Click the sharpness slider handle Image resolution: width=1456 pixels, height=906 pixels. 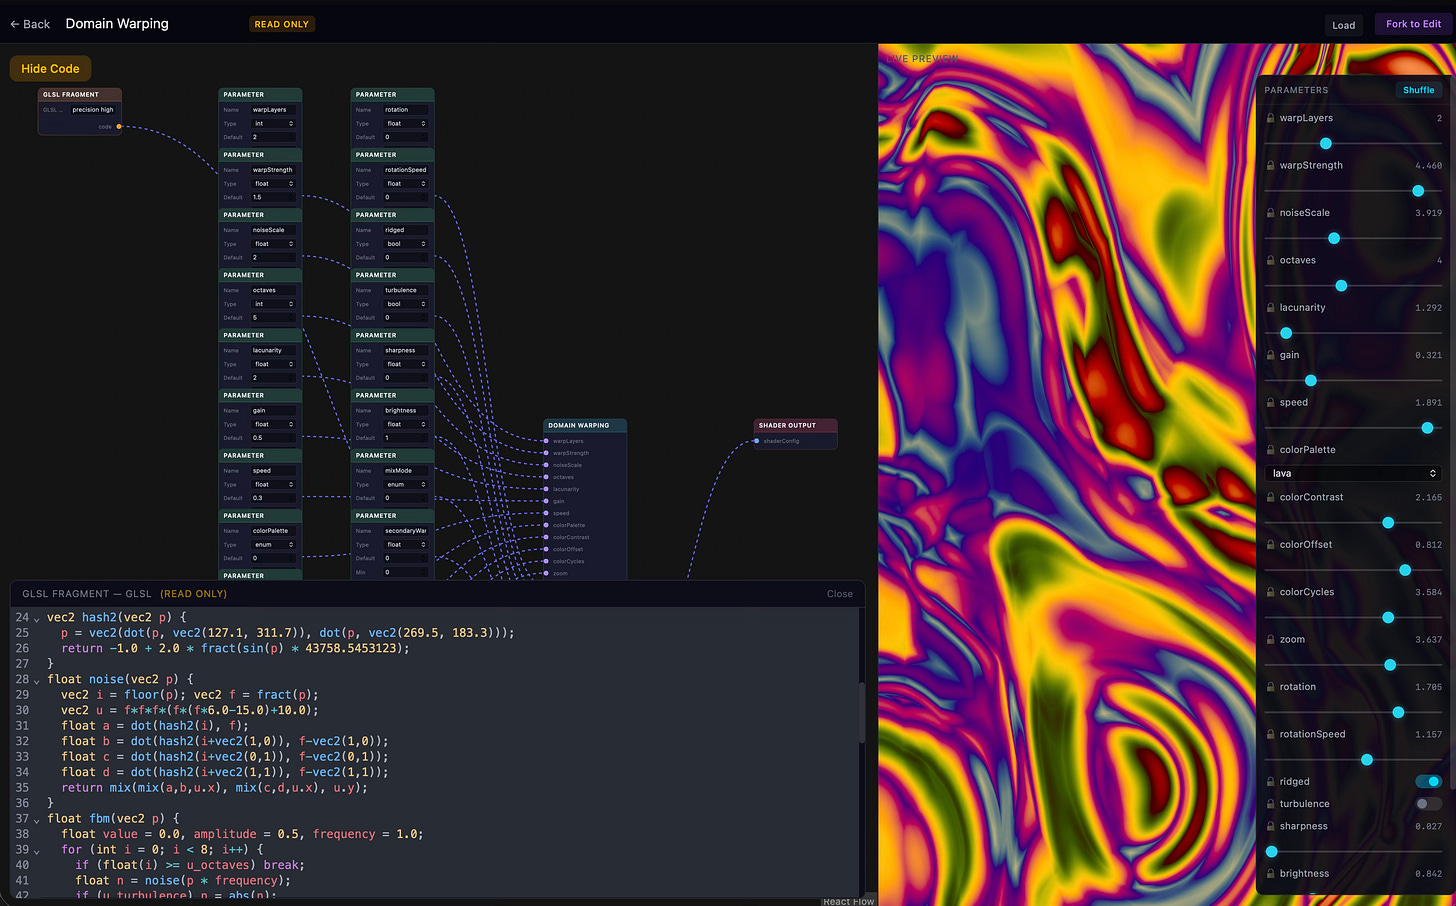coord(1272,852)
